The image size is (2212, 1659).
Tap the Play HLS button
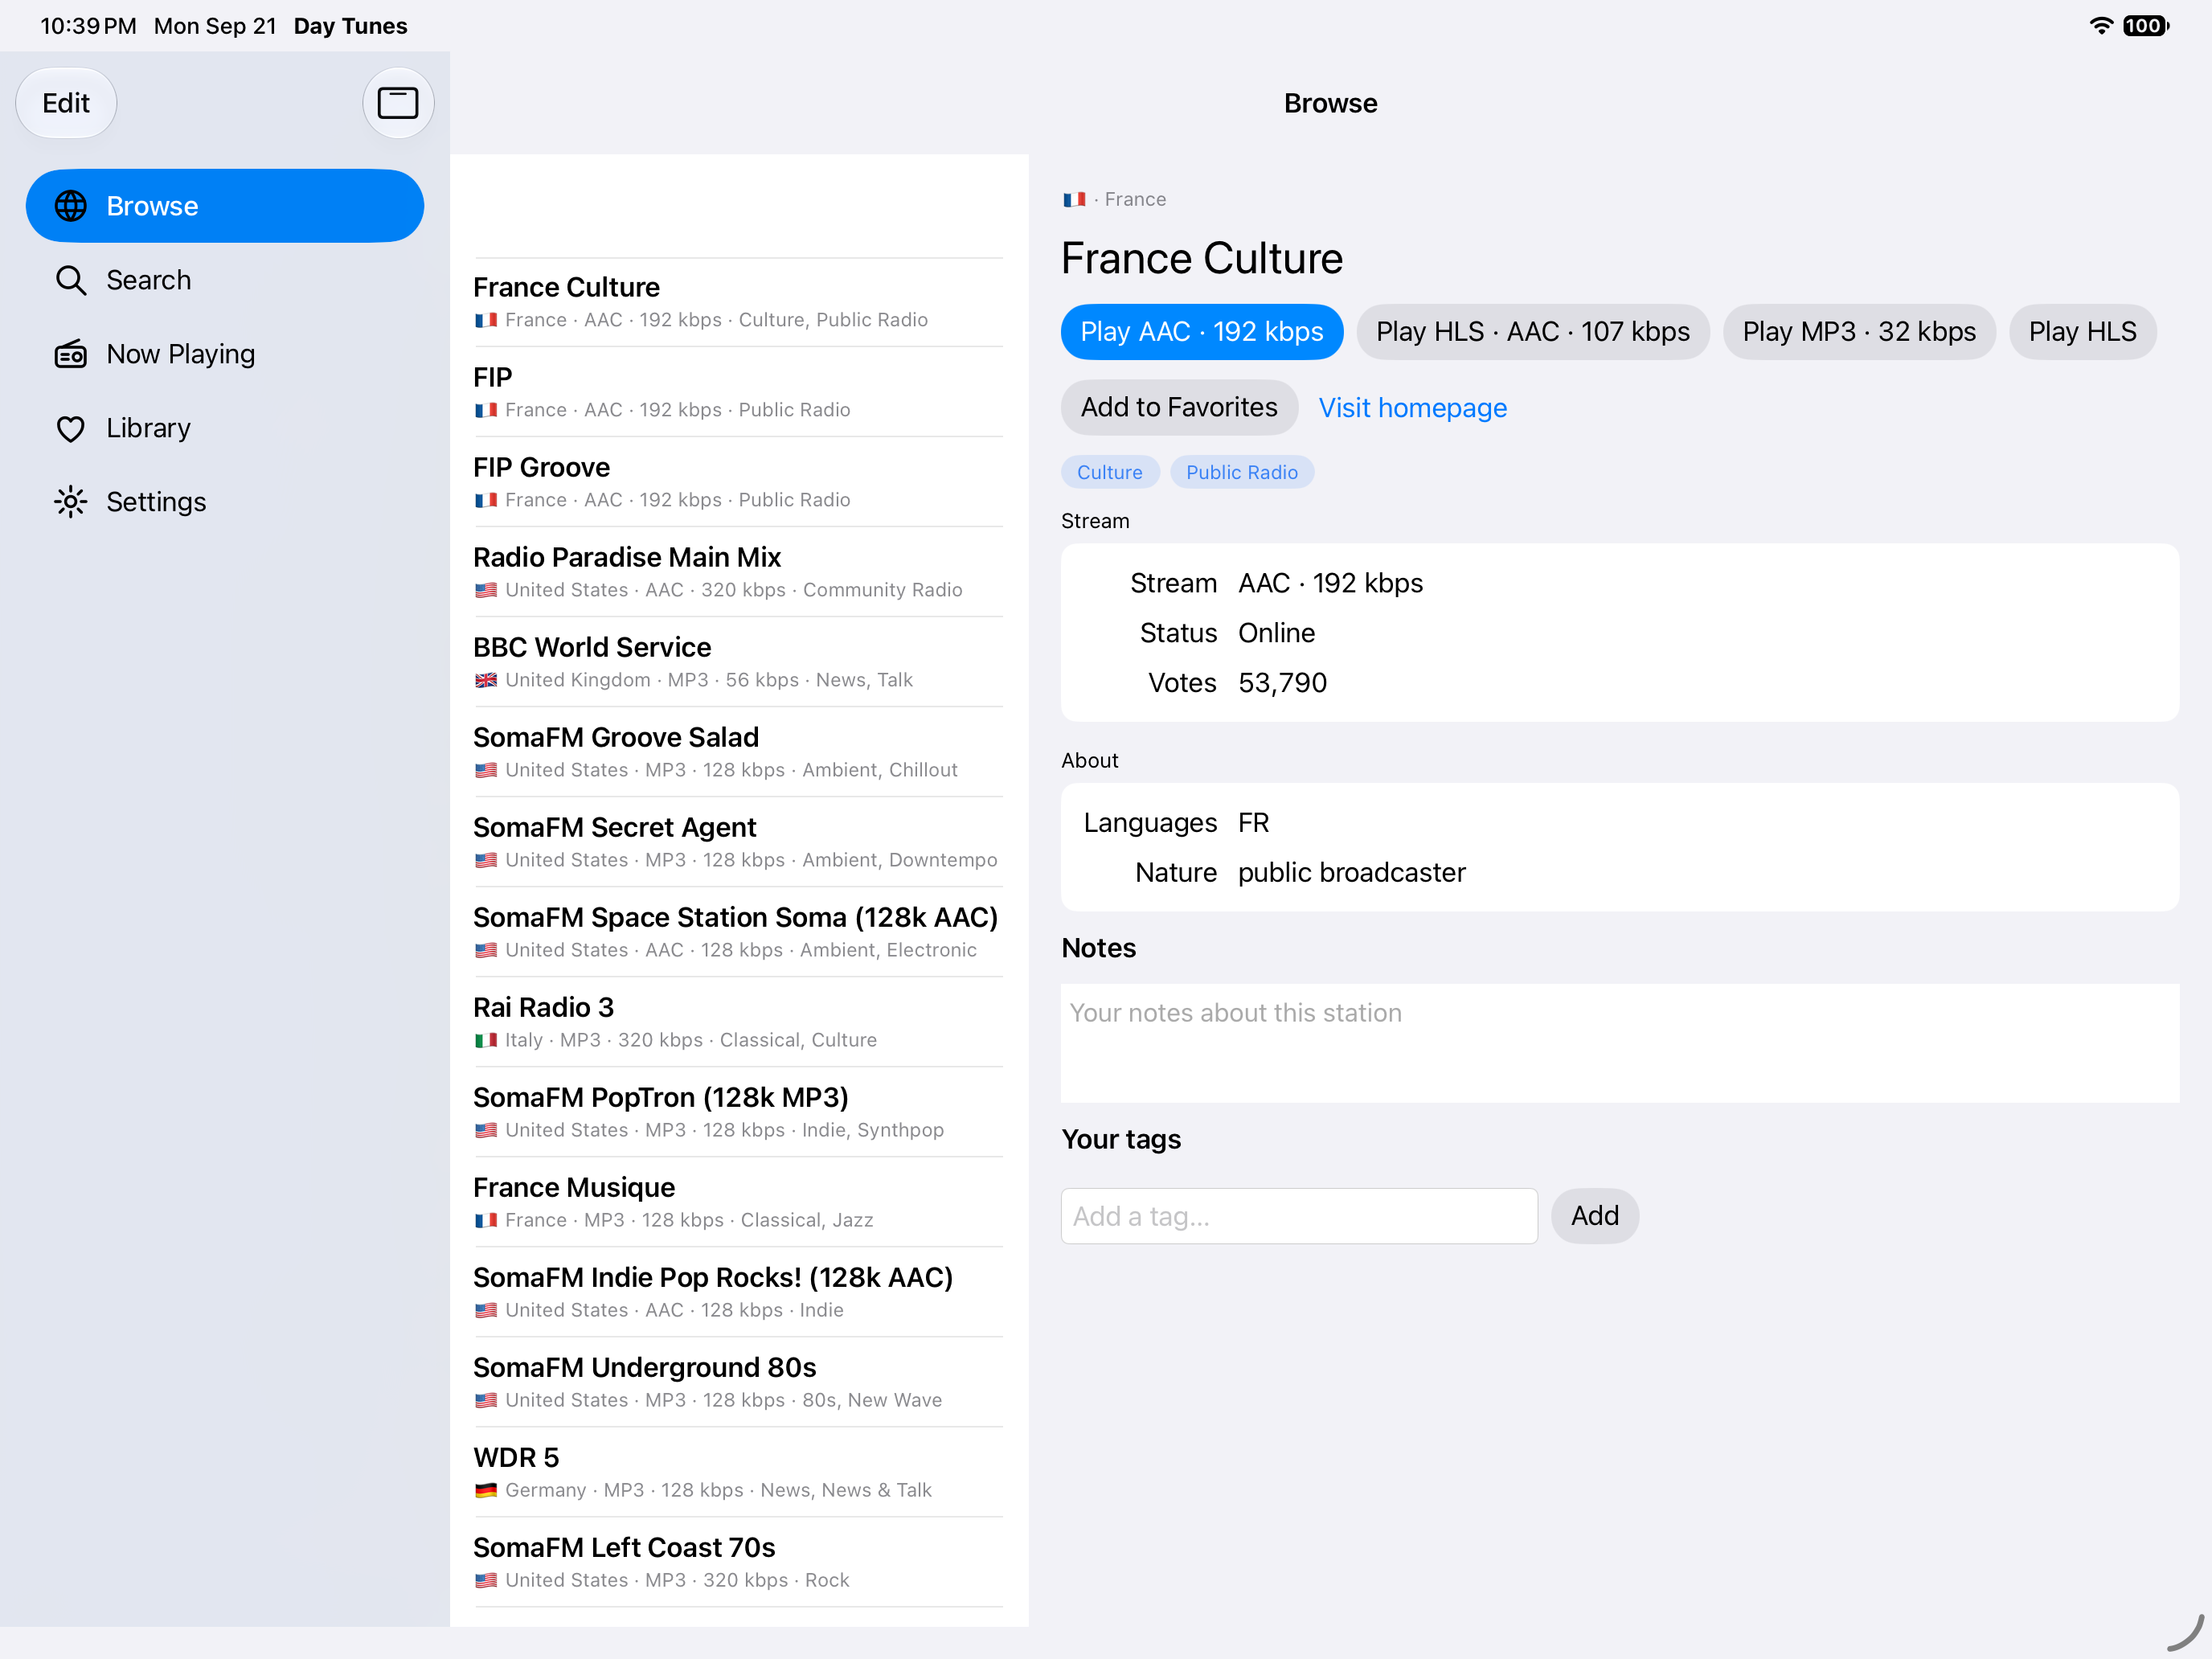pos(2082,332)
